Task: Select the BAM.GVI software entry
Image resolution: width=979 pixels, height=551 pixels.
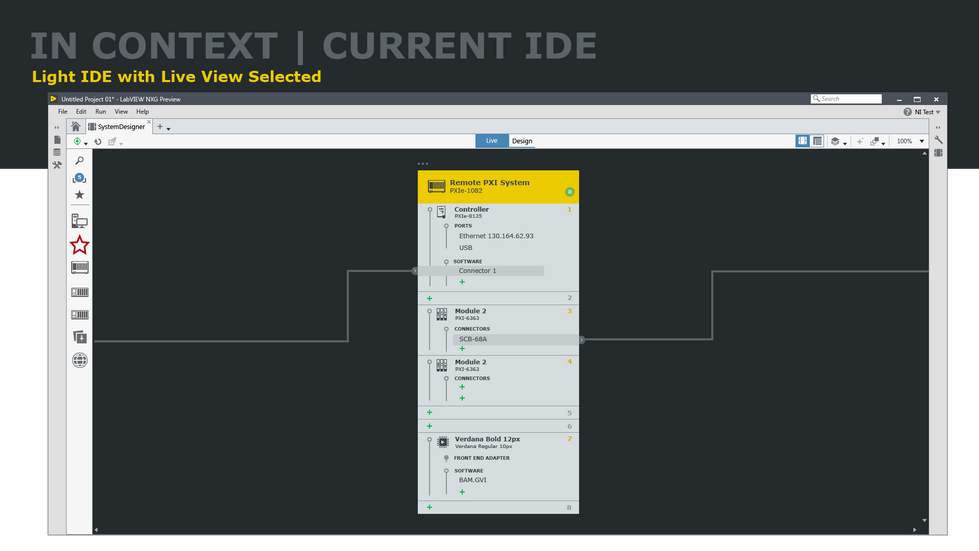Action: click(473, 480)
